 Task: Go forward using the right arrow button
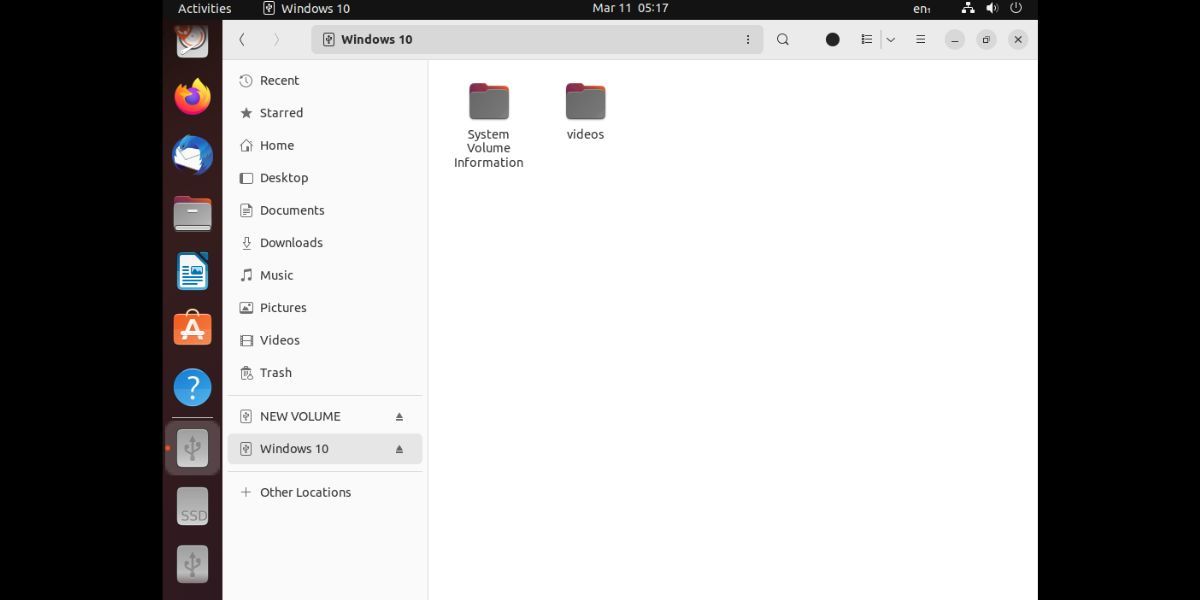pos(277,40)
